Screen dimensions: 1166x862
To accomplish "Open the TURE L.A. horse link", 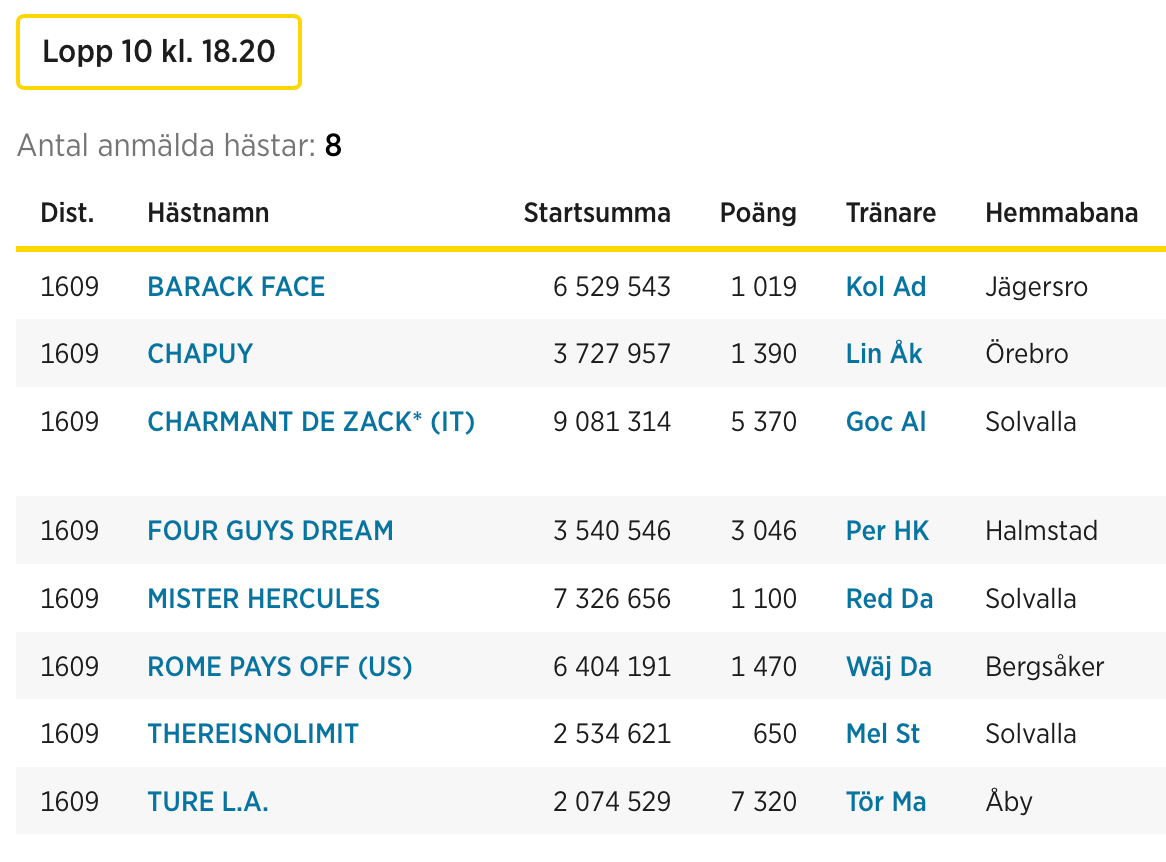I will [208, 802].
